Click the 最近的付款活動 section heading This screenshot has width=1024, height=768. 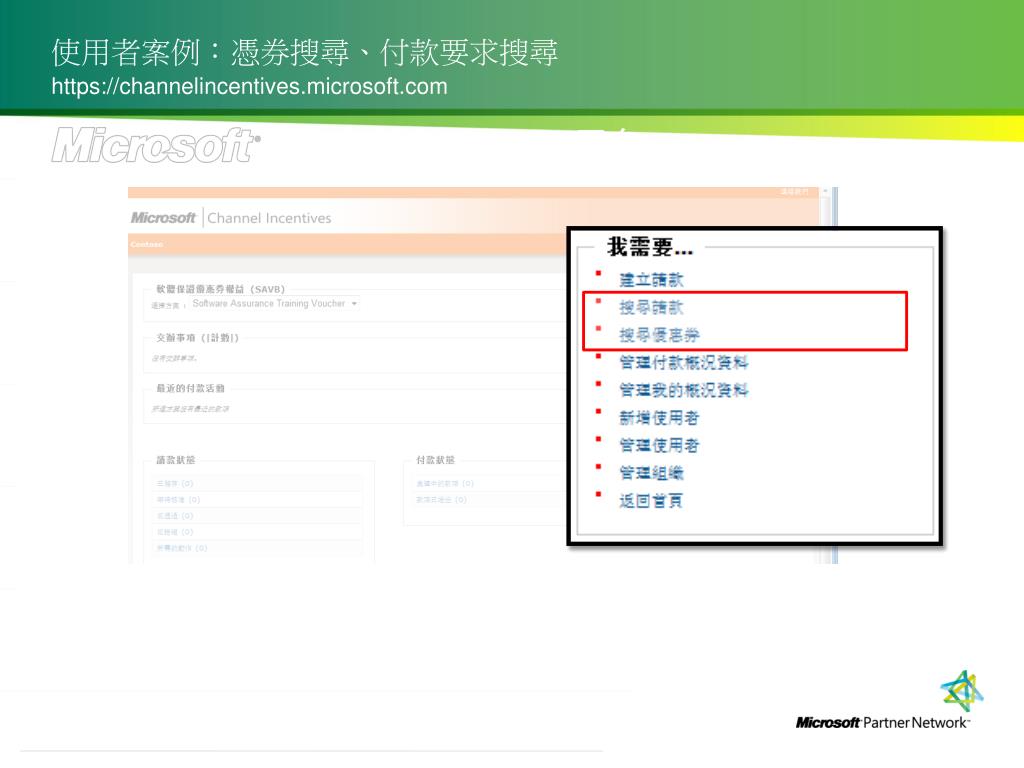190,389
